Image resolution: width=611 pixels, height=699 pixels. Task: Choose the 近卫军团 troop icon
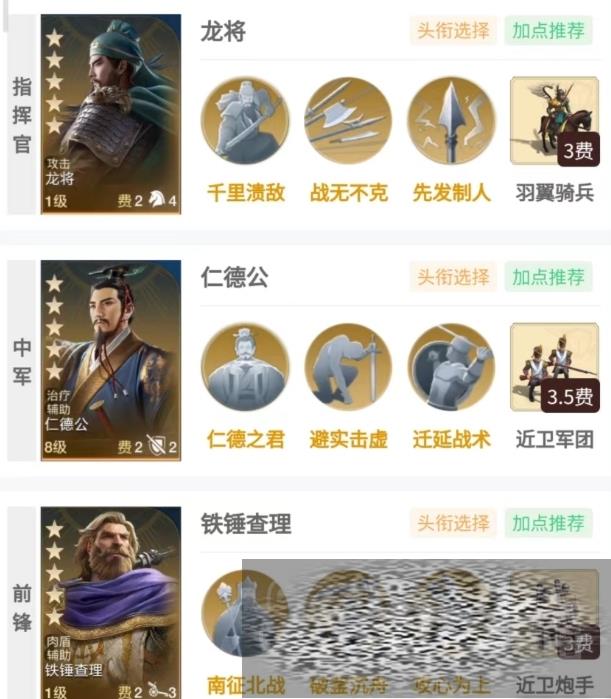(554, 367)
